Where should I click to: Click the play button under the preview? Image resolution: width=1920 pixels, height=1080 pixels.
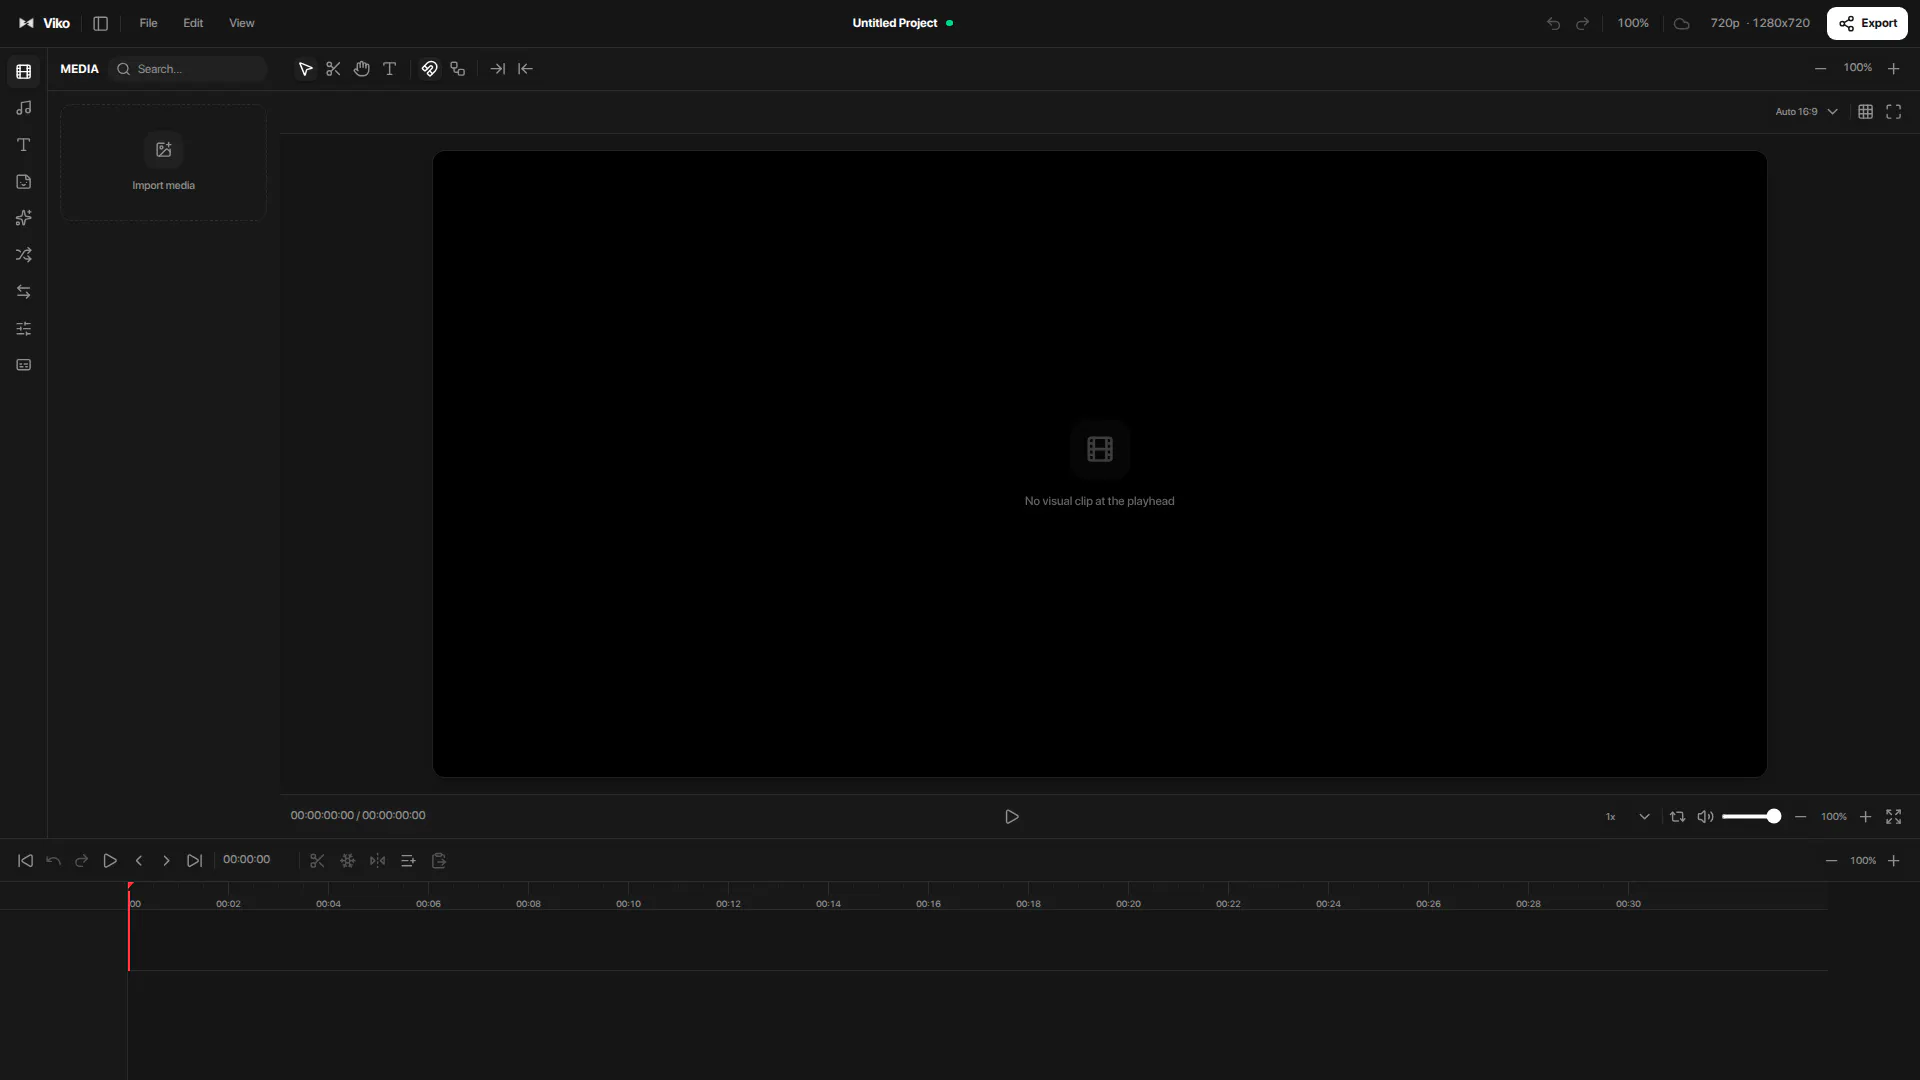click(x=1011, y=817)
